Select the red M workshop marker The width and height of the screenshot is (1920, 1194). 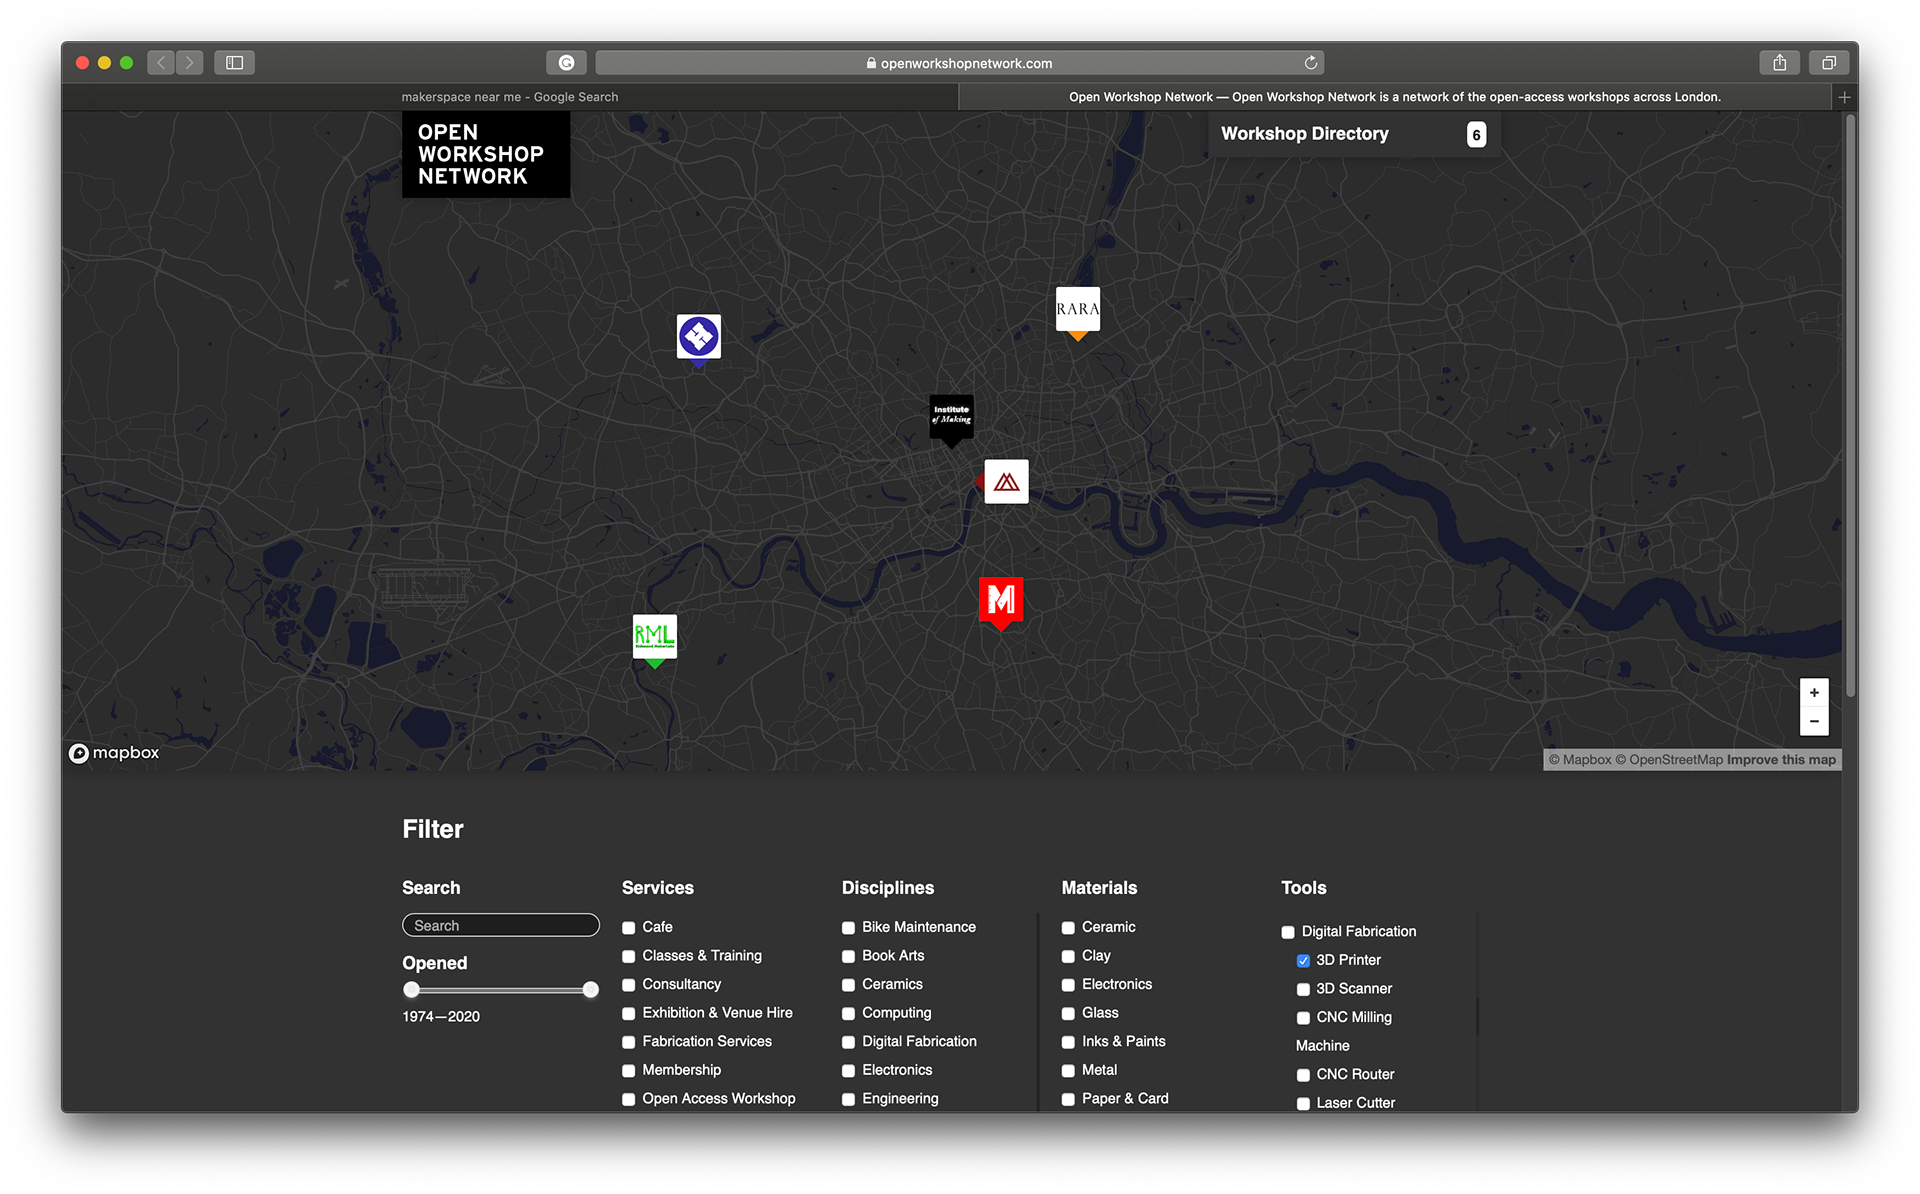(1001, 600)
